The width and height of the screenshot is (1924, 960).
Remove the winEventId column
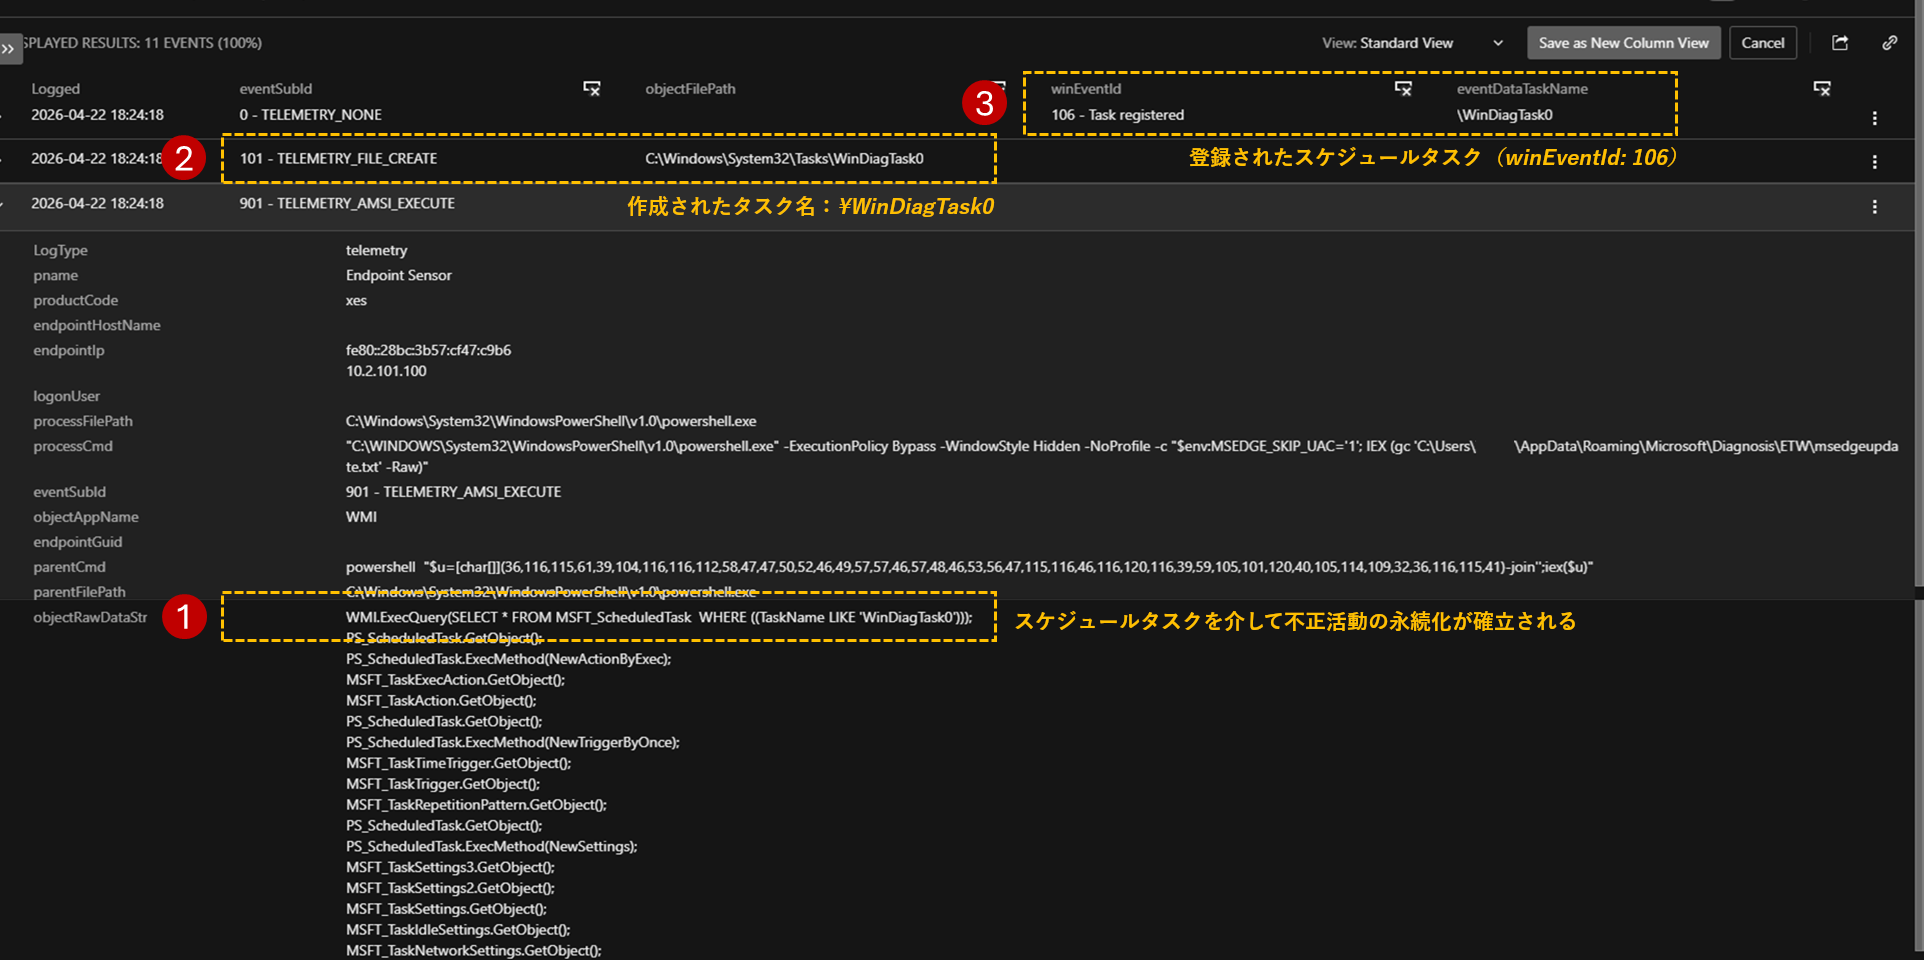click(1403, 89)
